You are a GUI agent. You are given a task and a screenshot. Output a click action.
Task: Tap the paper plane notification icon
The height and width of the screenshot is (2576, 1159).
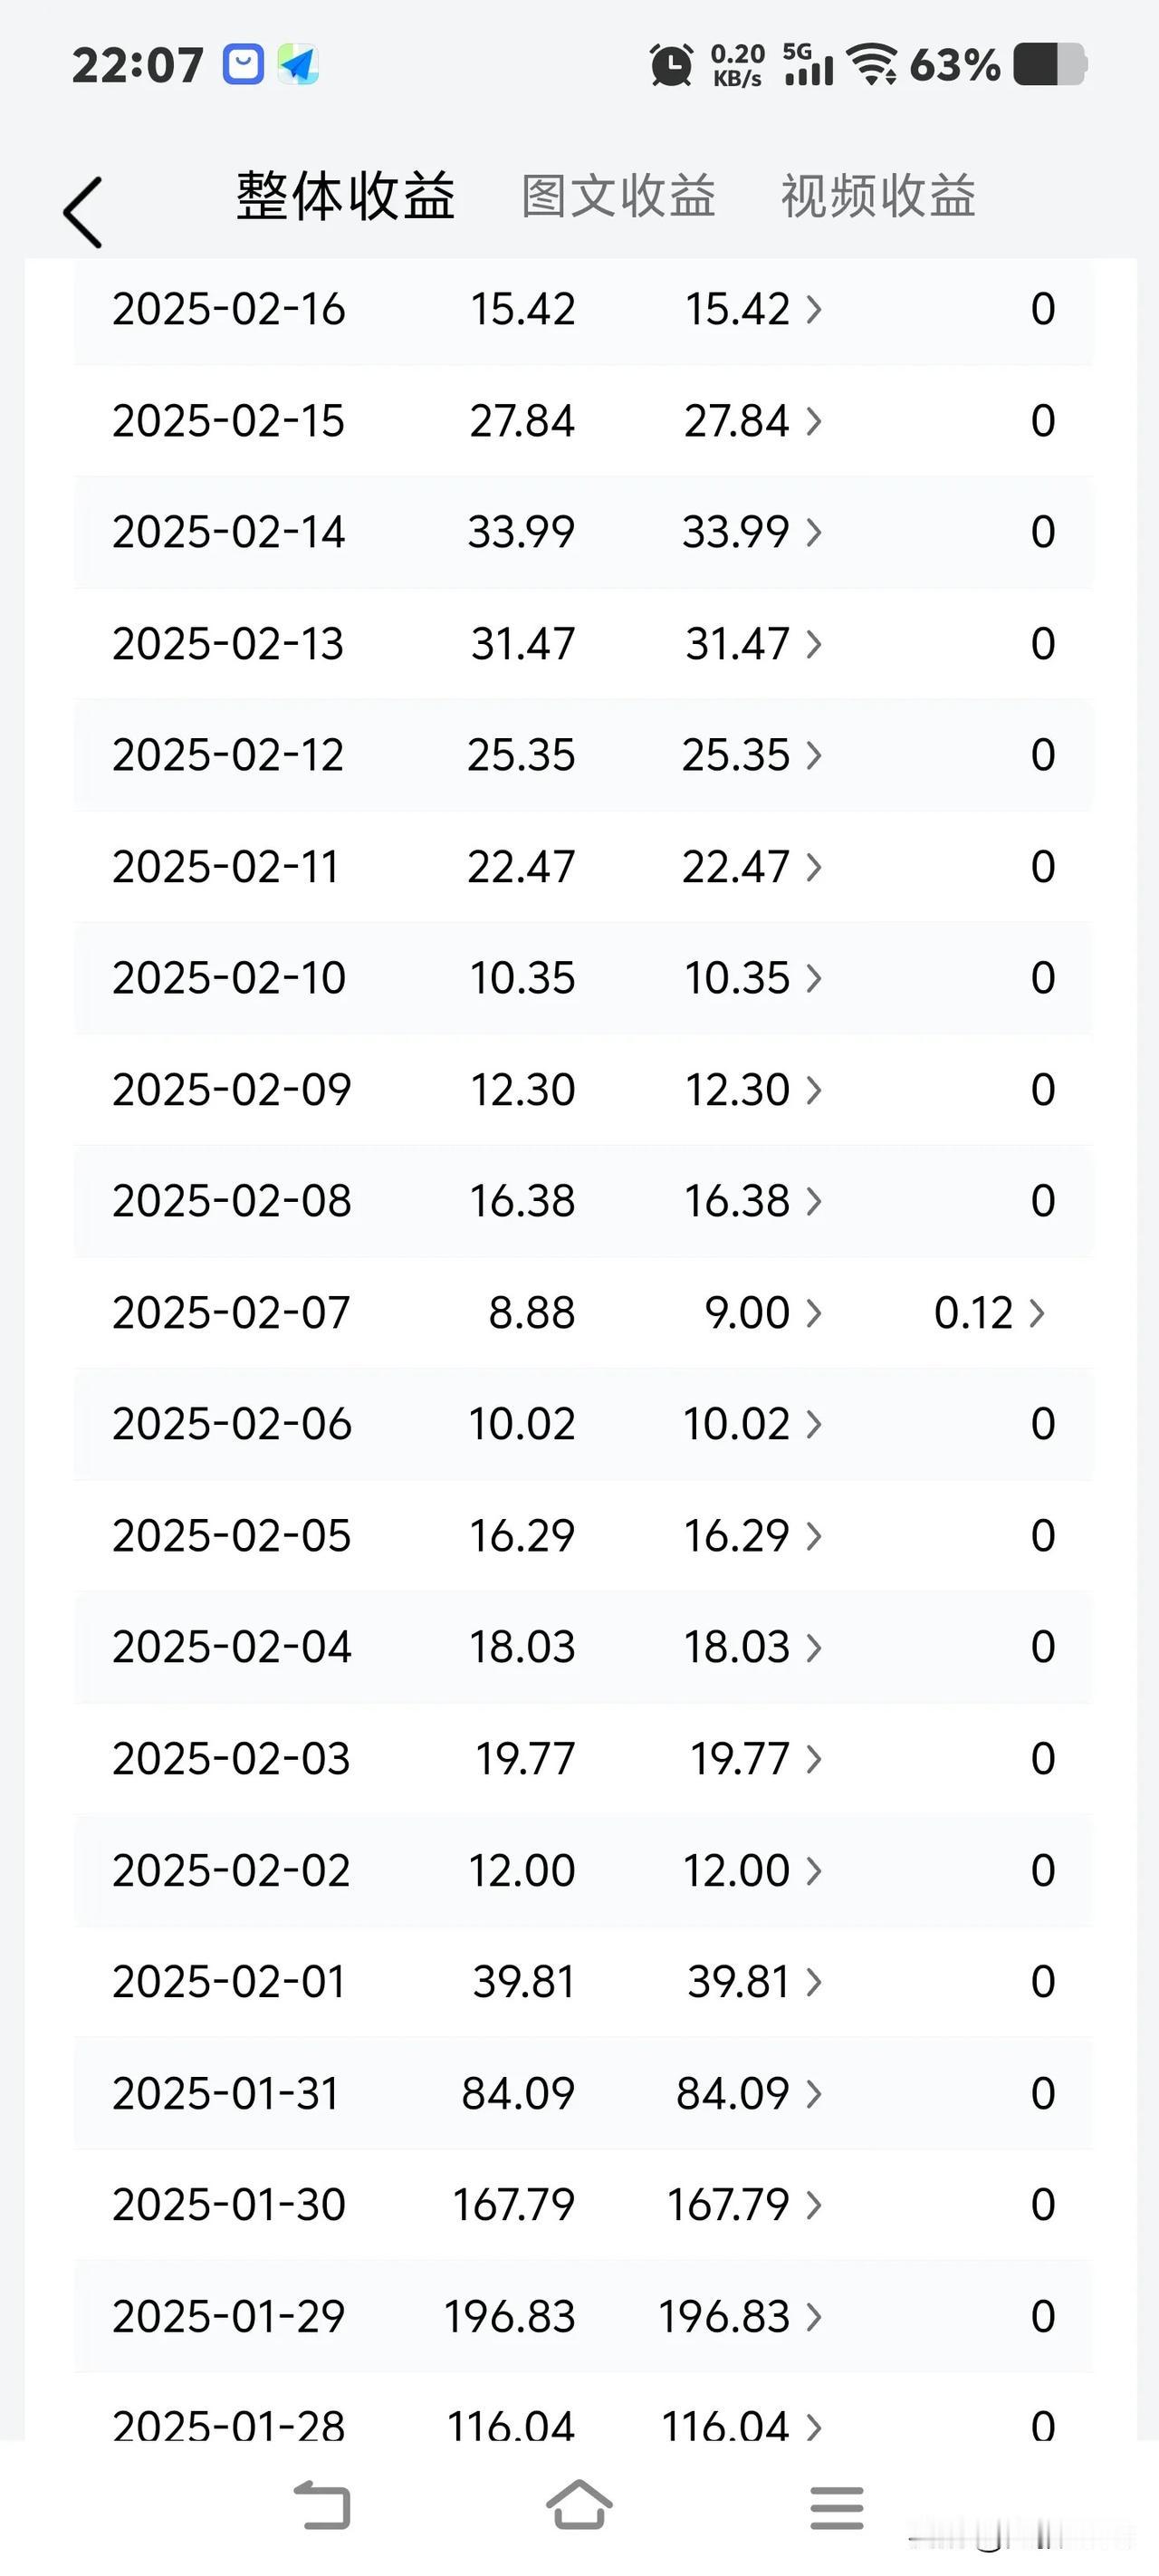coord(298,65)
